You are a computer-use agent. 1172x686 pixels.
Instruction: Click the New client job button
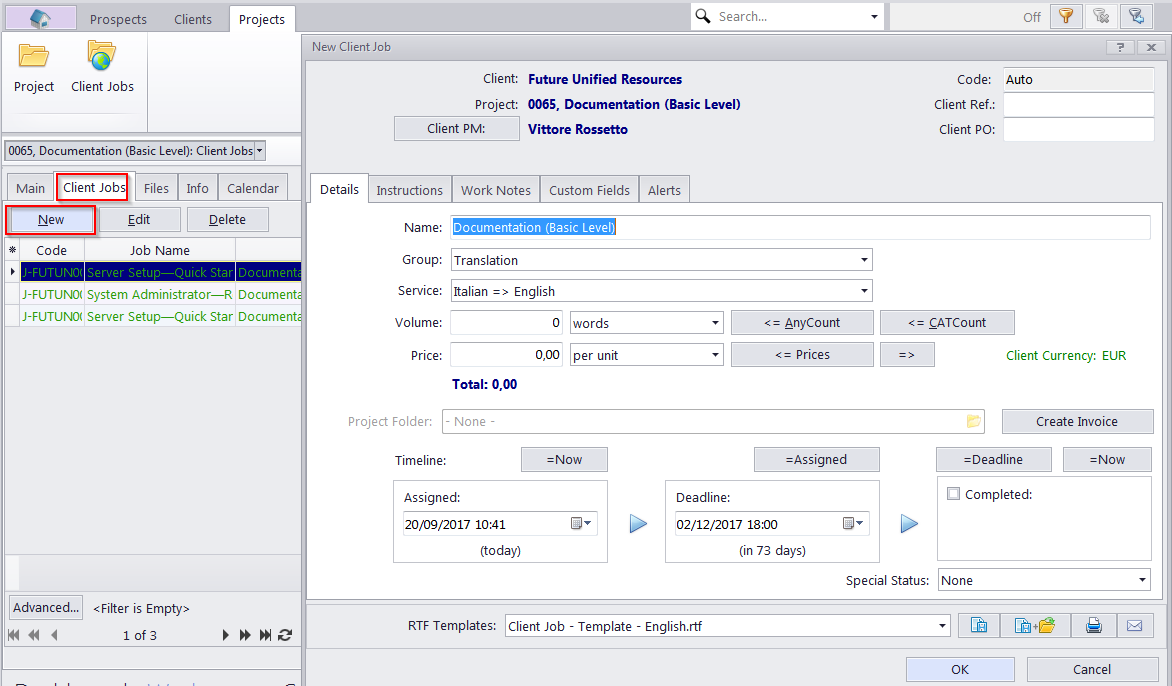point(51,220)
